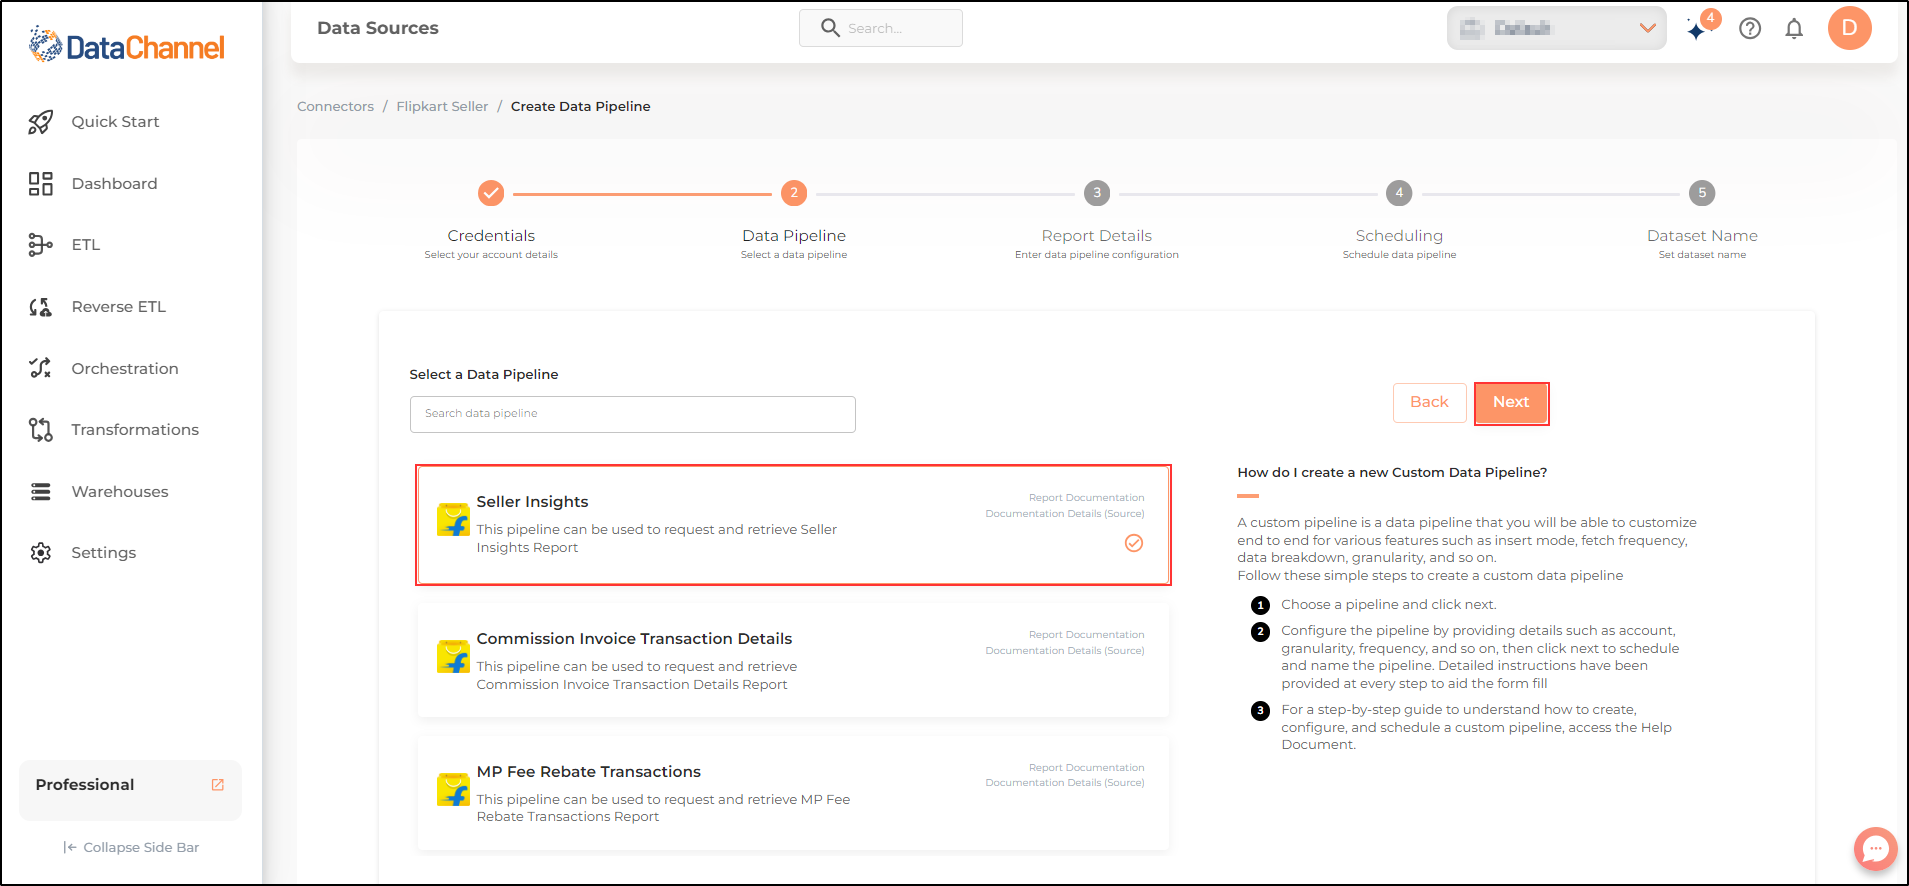Click the Seller Insights title
Screen dimensions: 1909x886
(532, 502)
